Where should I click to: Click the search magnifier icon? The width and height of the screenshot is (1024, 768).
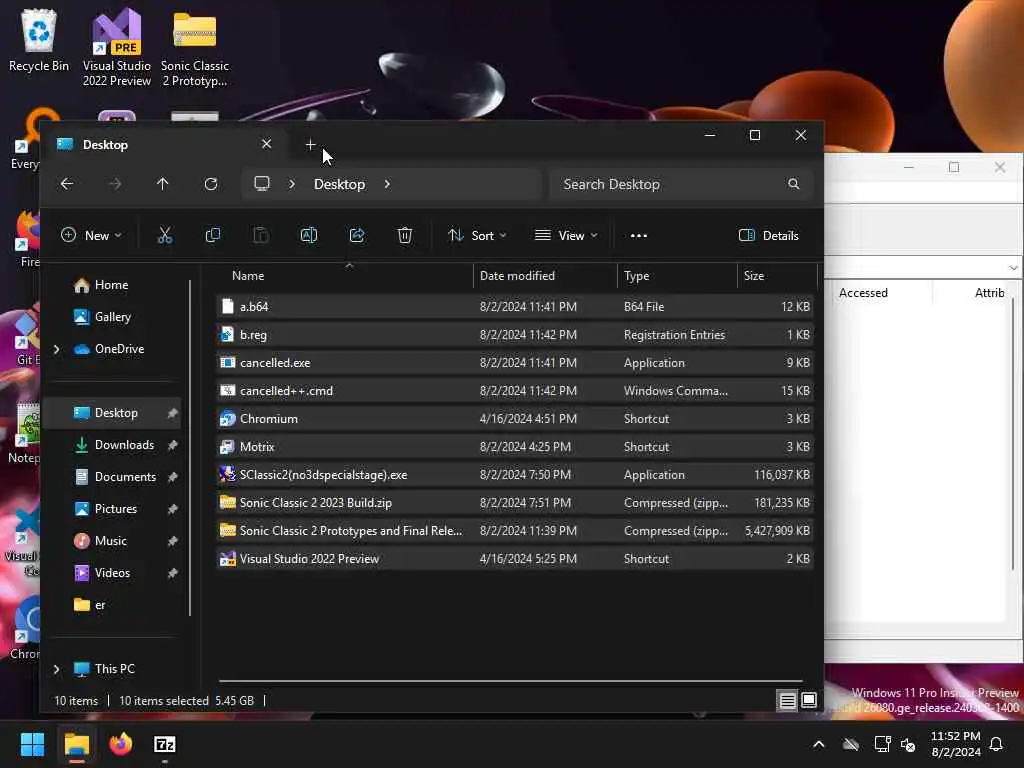pyautogui.click(x=793, y=184)
